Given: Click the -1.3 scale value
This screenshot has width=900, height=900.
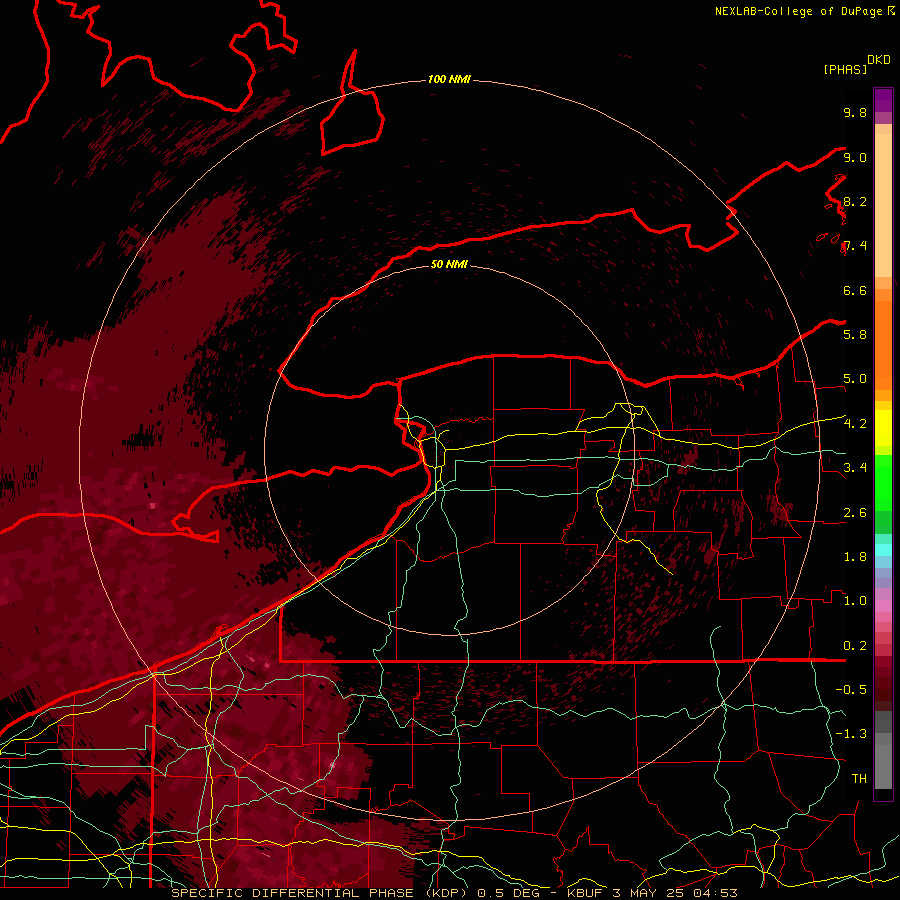Looking at the screenshot, I should 851,734.
